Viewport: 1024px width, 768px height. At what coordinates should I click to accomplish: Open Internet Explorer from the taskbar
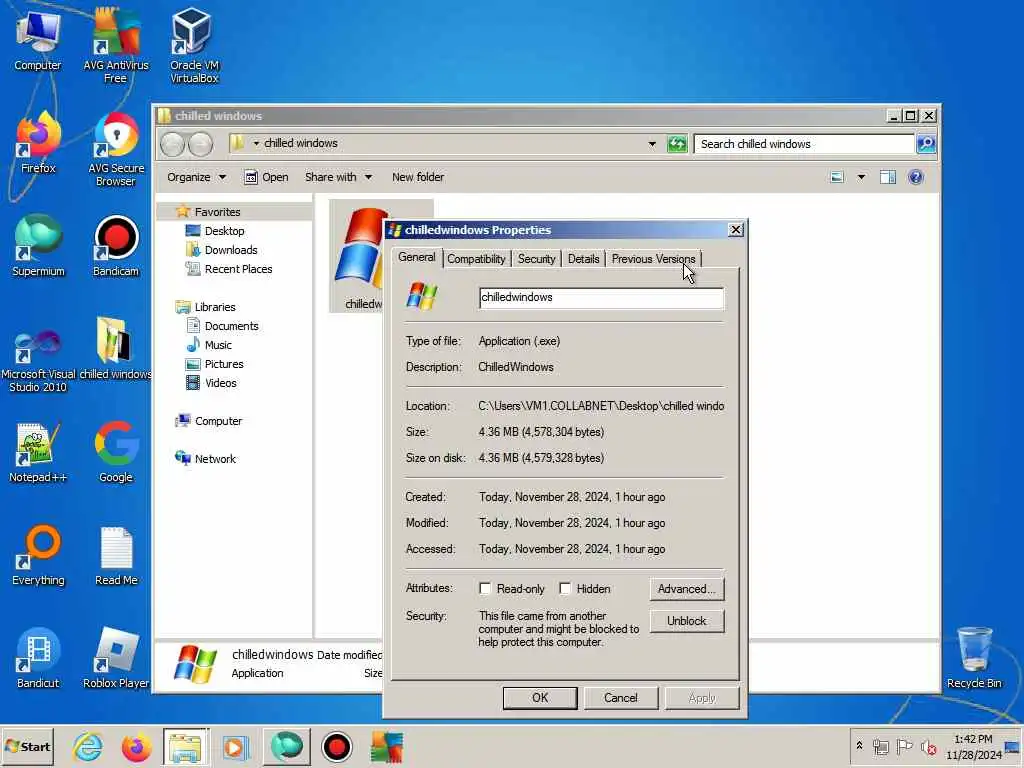[88, 747]
